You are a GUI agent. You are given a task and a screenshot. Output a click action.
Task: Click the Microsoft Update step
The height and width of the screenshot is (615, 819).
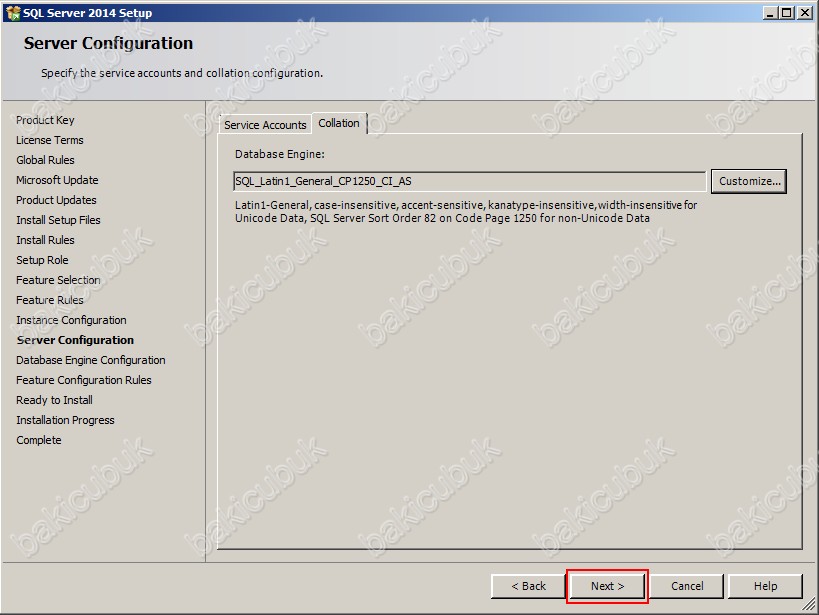(57, 180)
